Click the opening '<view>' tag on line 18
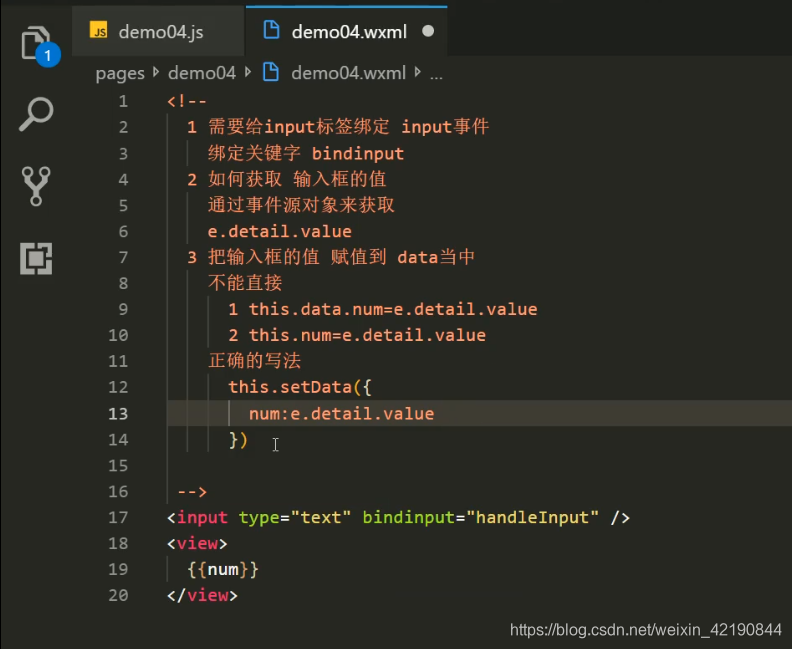Screen dimensions: 792x649 pos(197,544)
